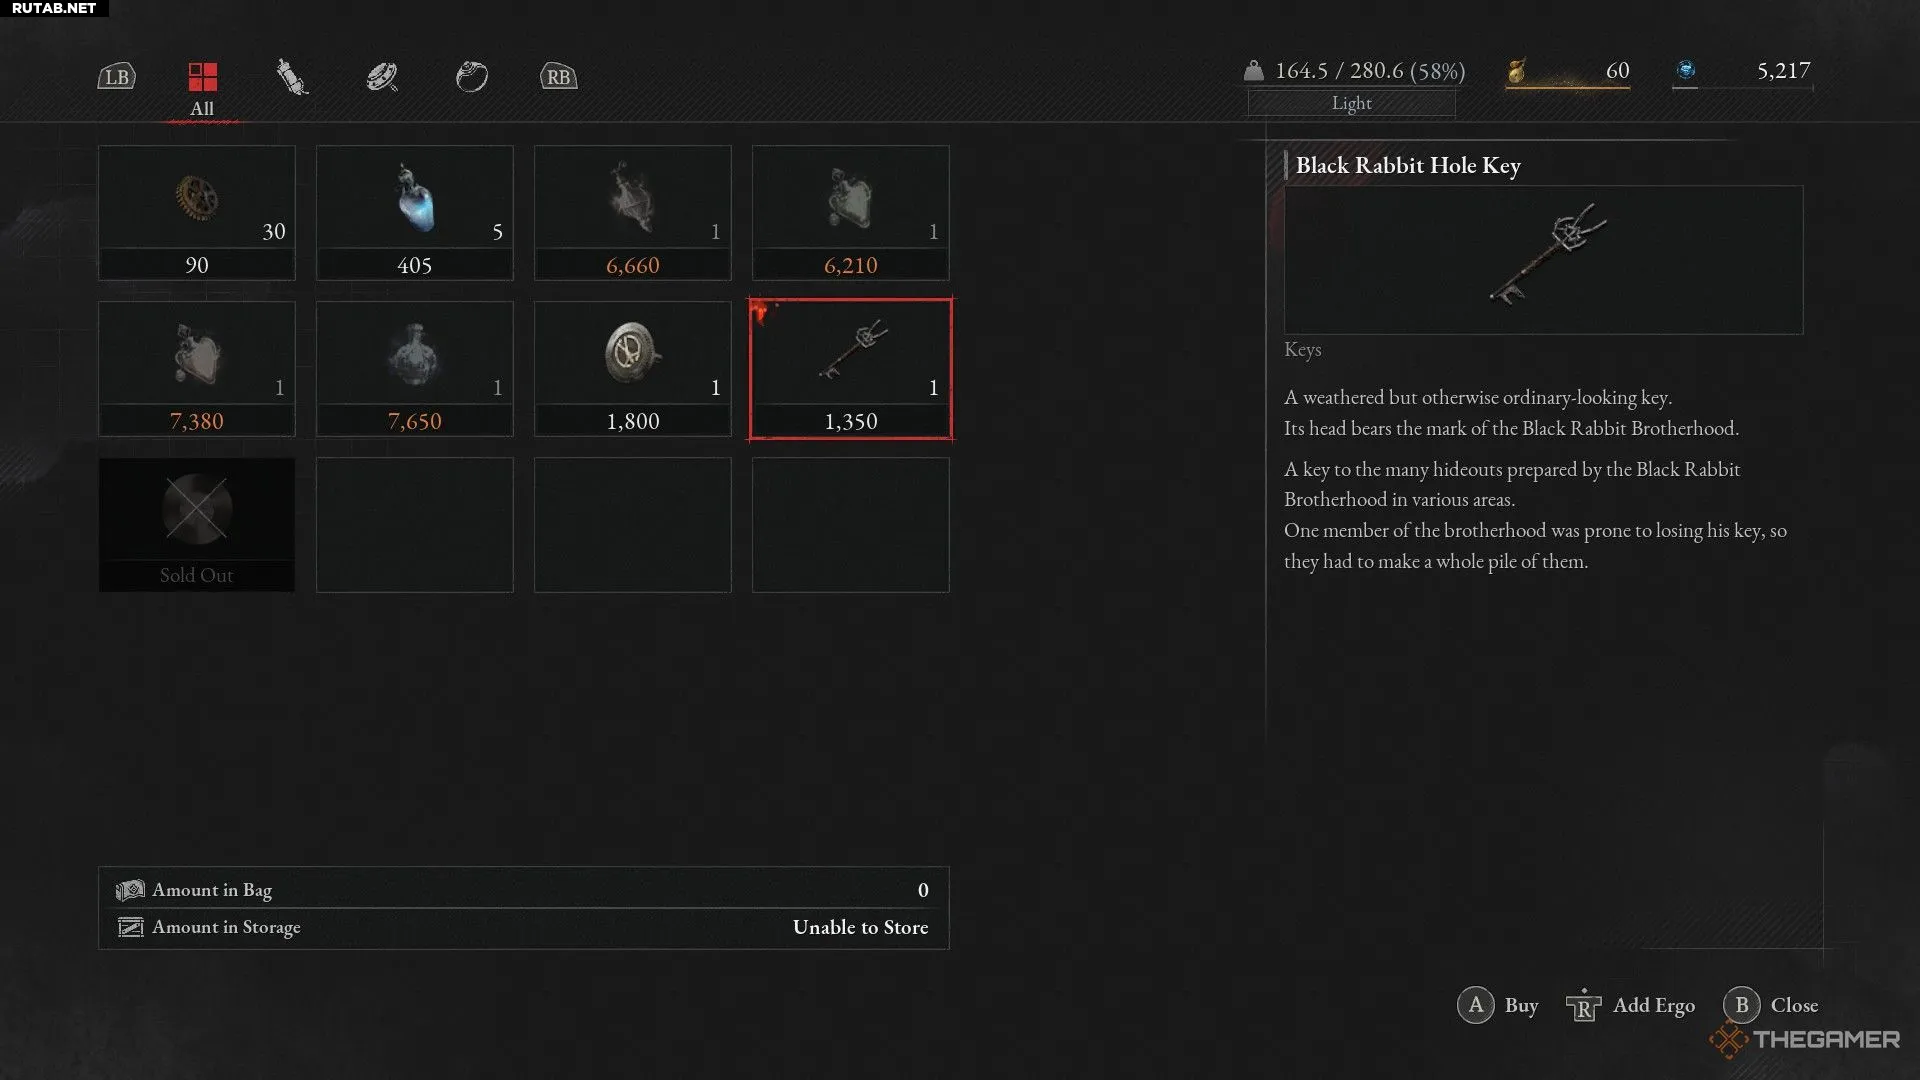
Task: Select the heart item priced 7,380
Action: coord(197,369)
